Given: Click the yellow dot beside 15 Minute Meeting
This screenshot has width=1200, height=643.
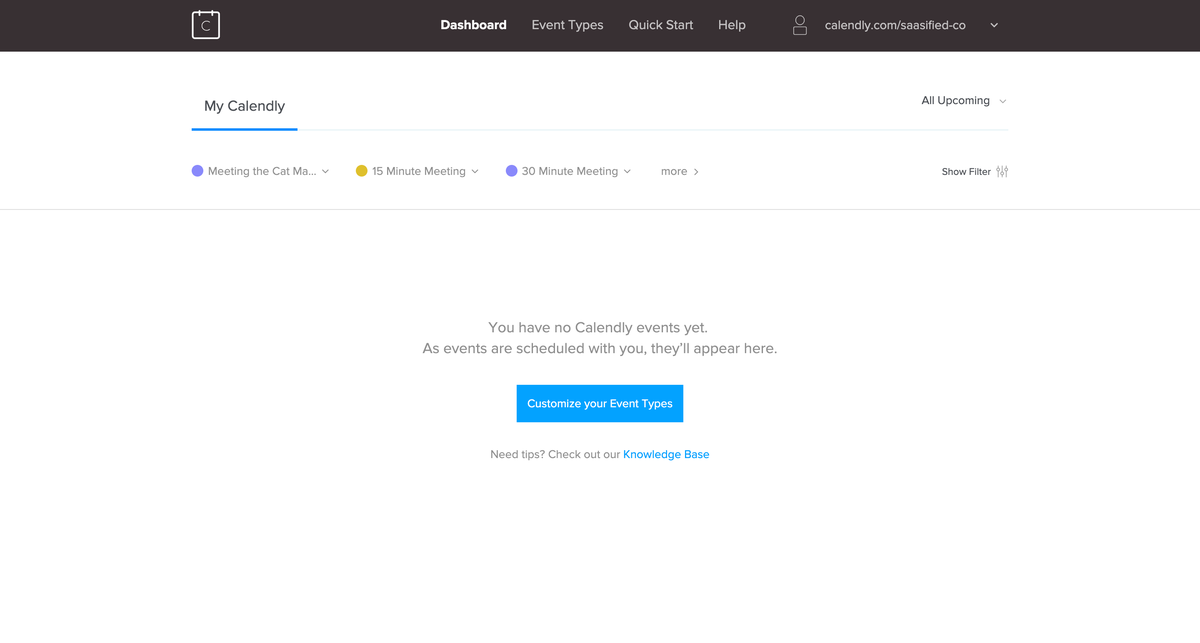Looking at the screenshot, I should [x=362, y=171].
